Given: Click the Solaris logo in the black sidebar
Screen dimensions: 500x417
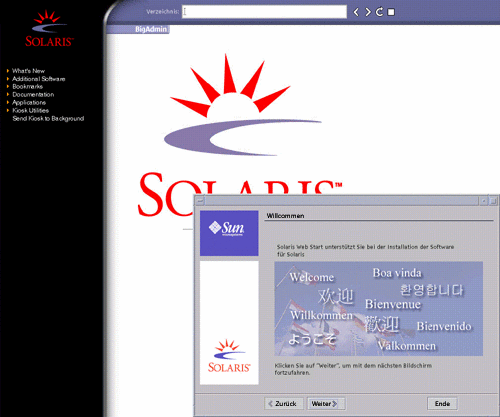Looking at the screenshot, I should 49,29.
